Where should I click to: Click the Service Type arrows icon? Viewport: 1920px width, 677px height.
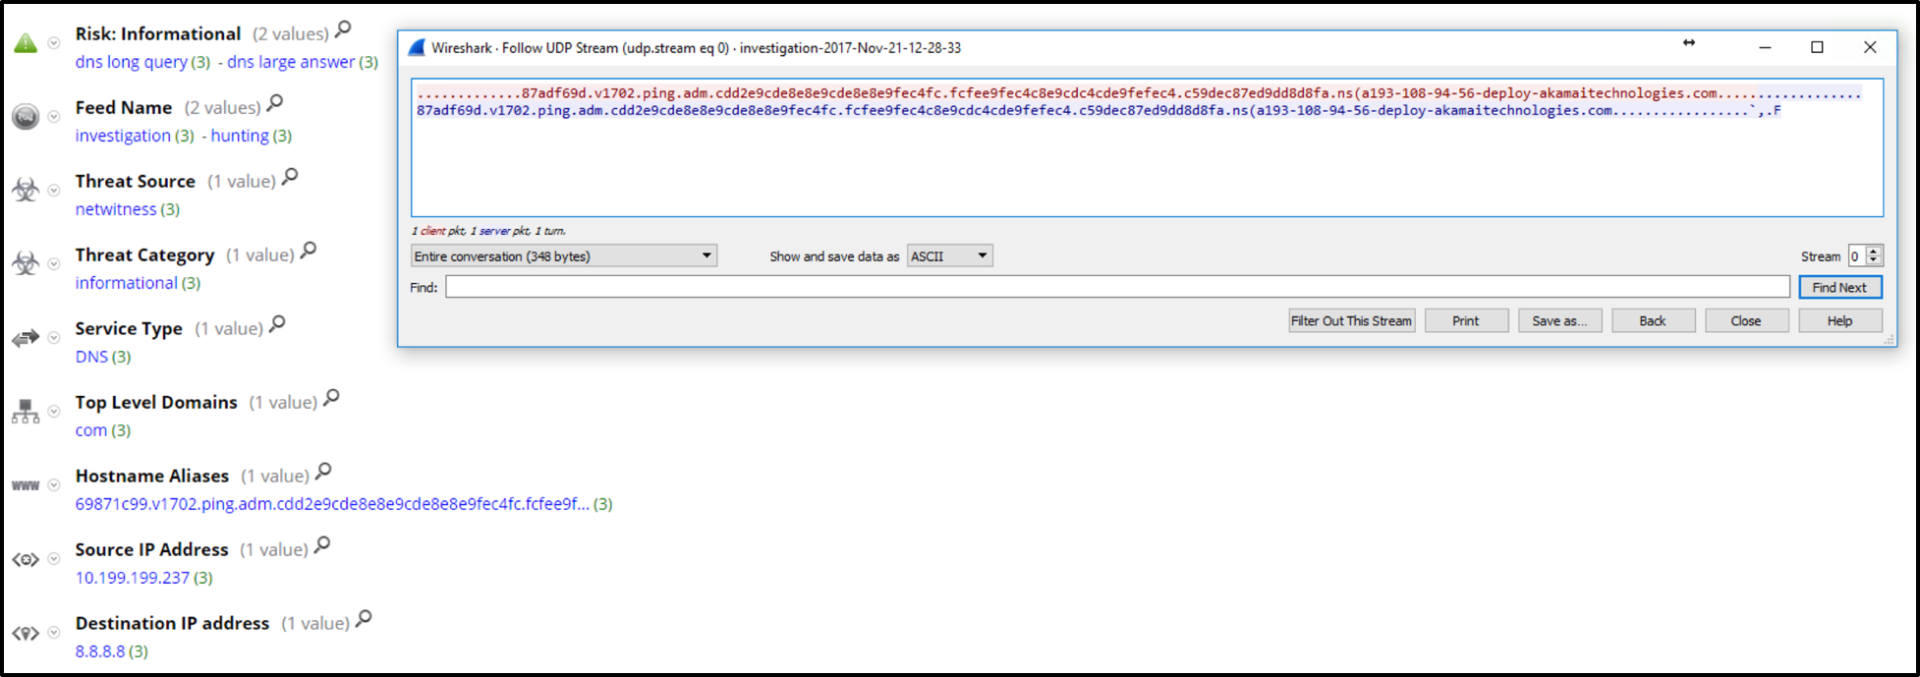25,338
